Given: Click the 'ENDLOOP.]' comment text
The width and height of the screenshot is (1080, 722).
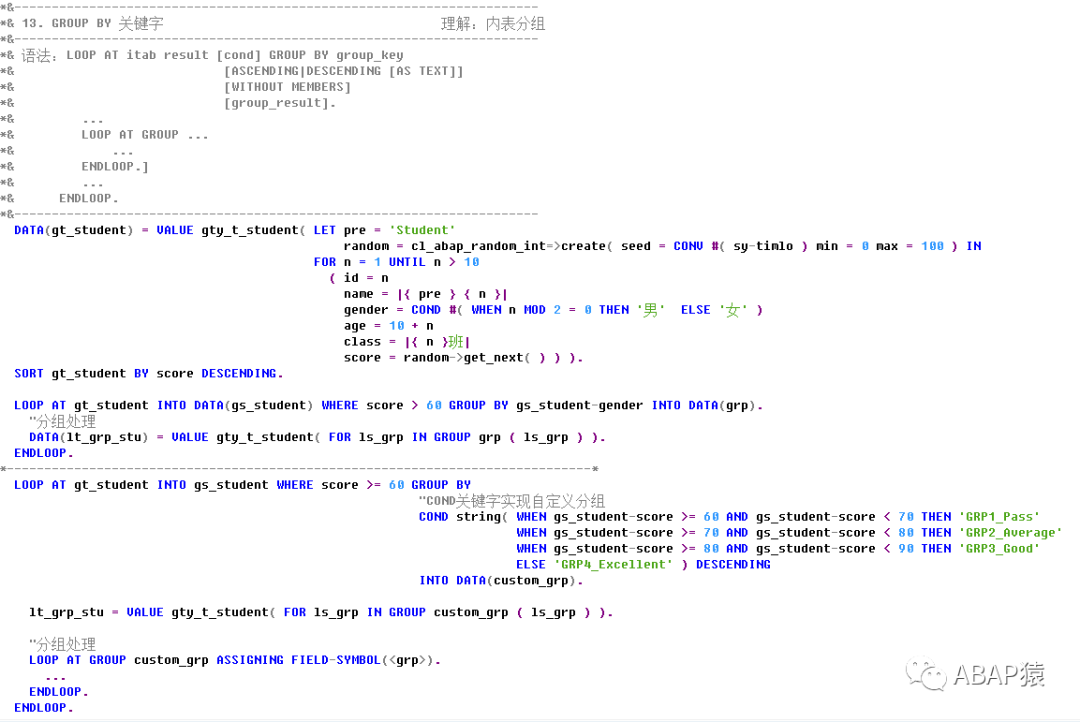Looking at the screenshot, I should pos(115,166).
